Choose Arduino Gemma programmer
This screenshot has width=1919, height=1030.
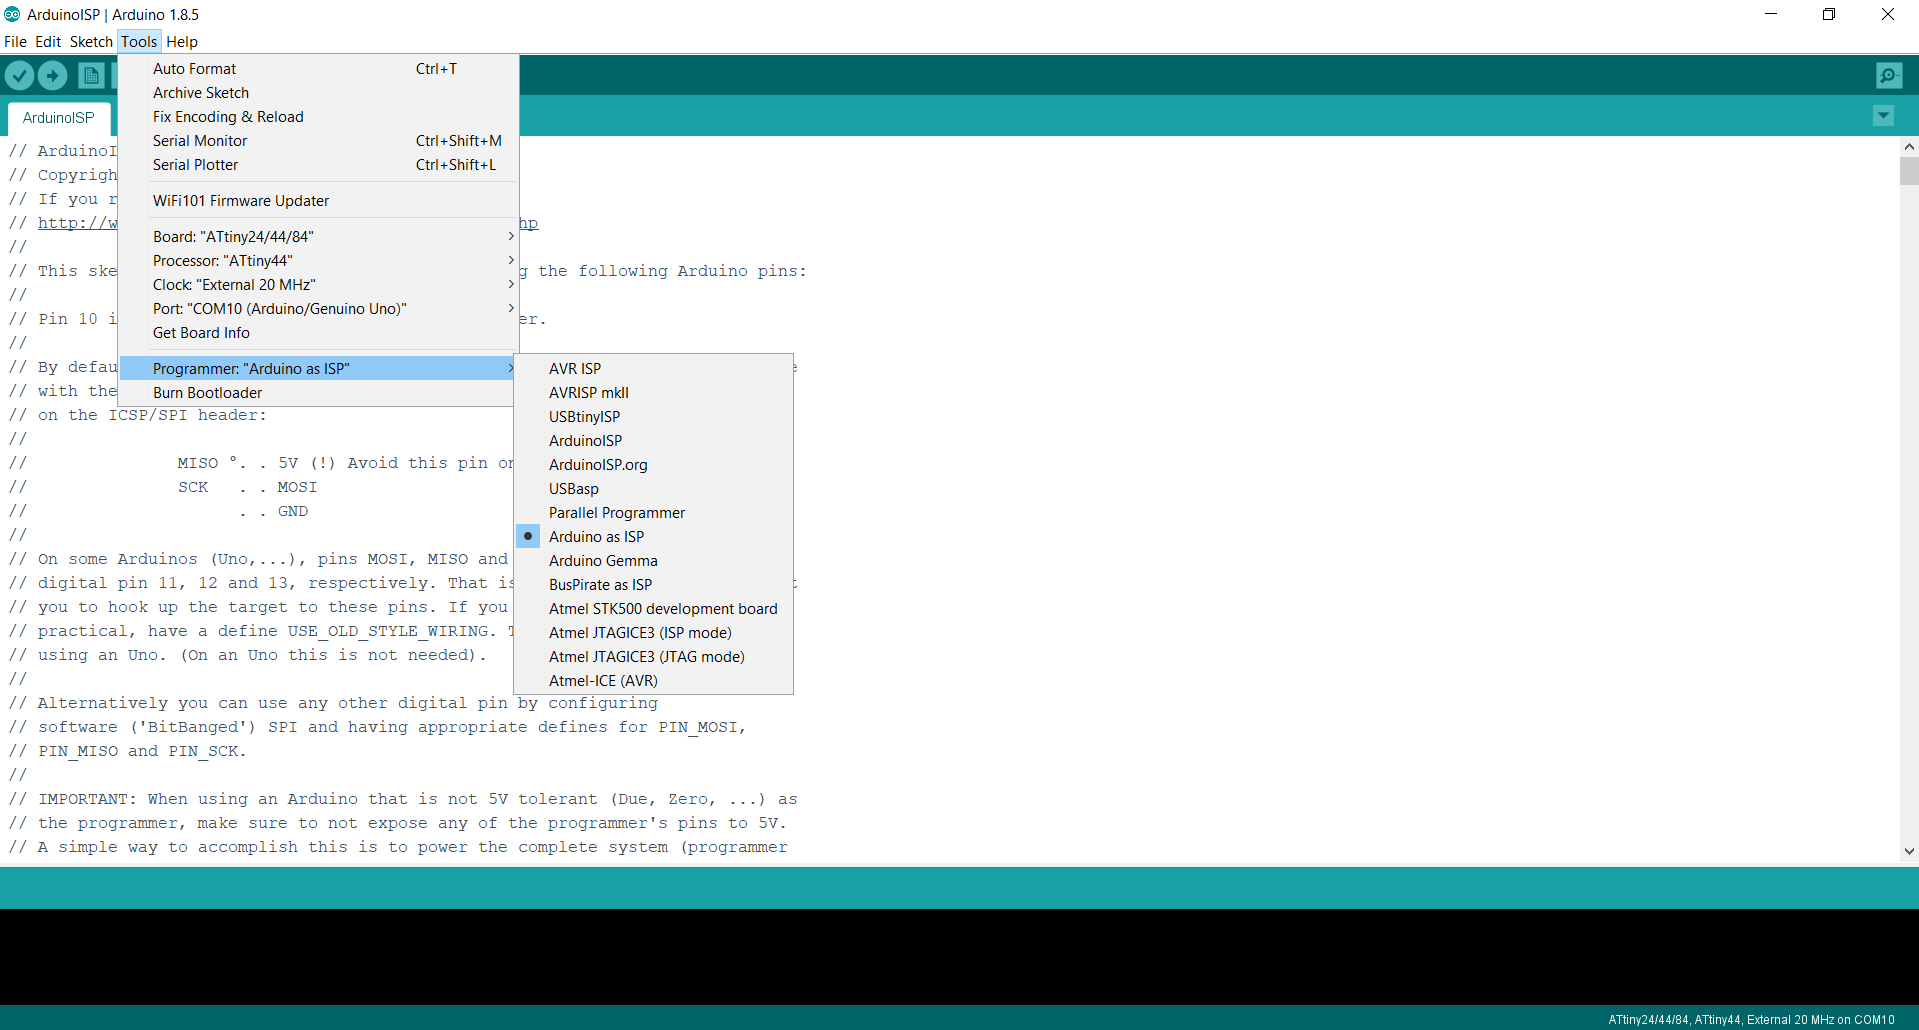point(654,561)
